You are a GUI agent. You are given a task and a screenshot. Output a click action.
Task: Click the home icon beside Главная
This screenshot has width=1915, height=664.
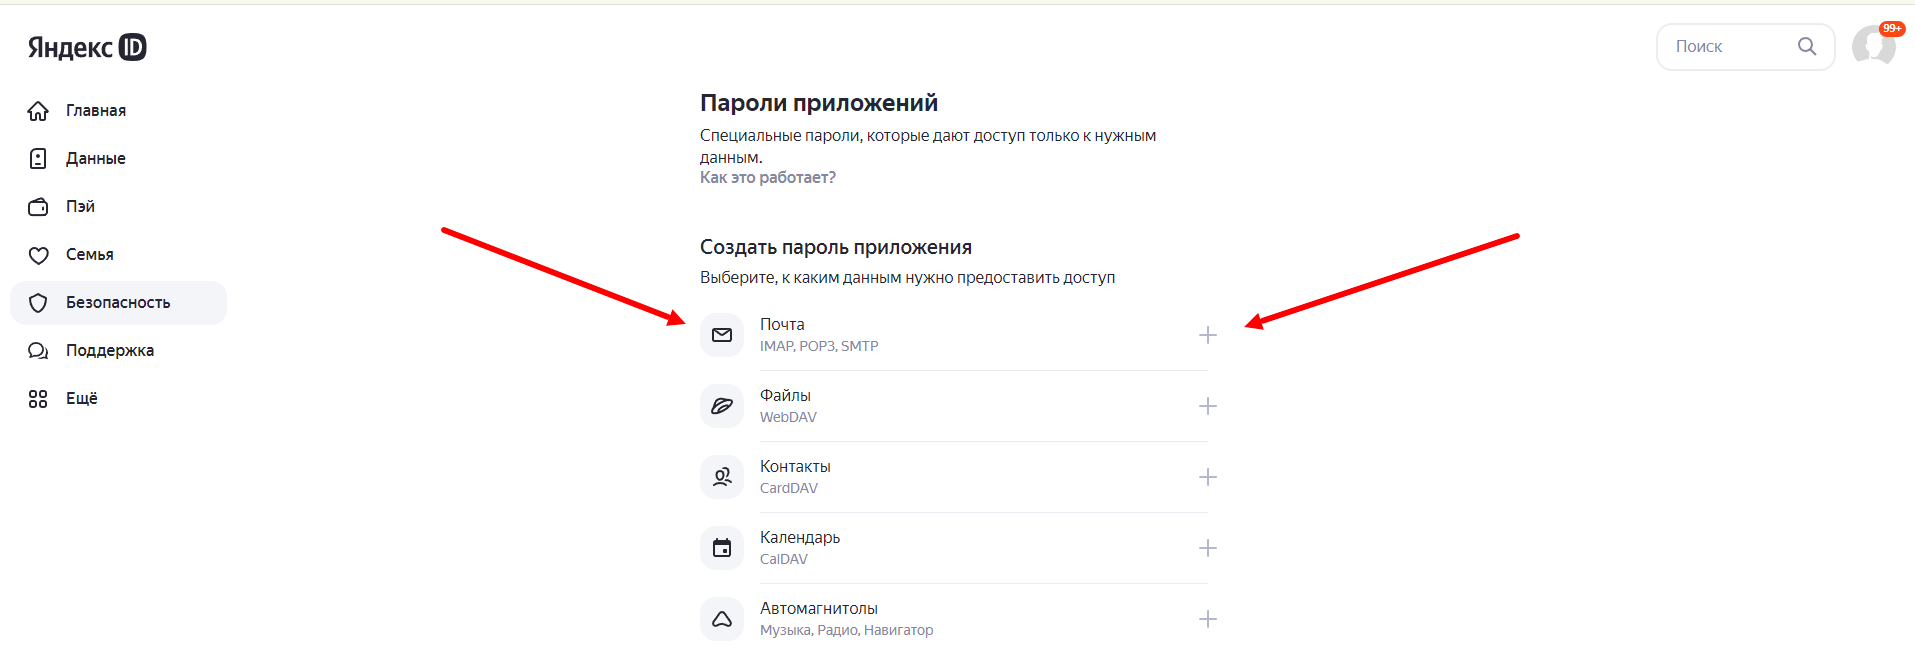38,111
